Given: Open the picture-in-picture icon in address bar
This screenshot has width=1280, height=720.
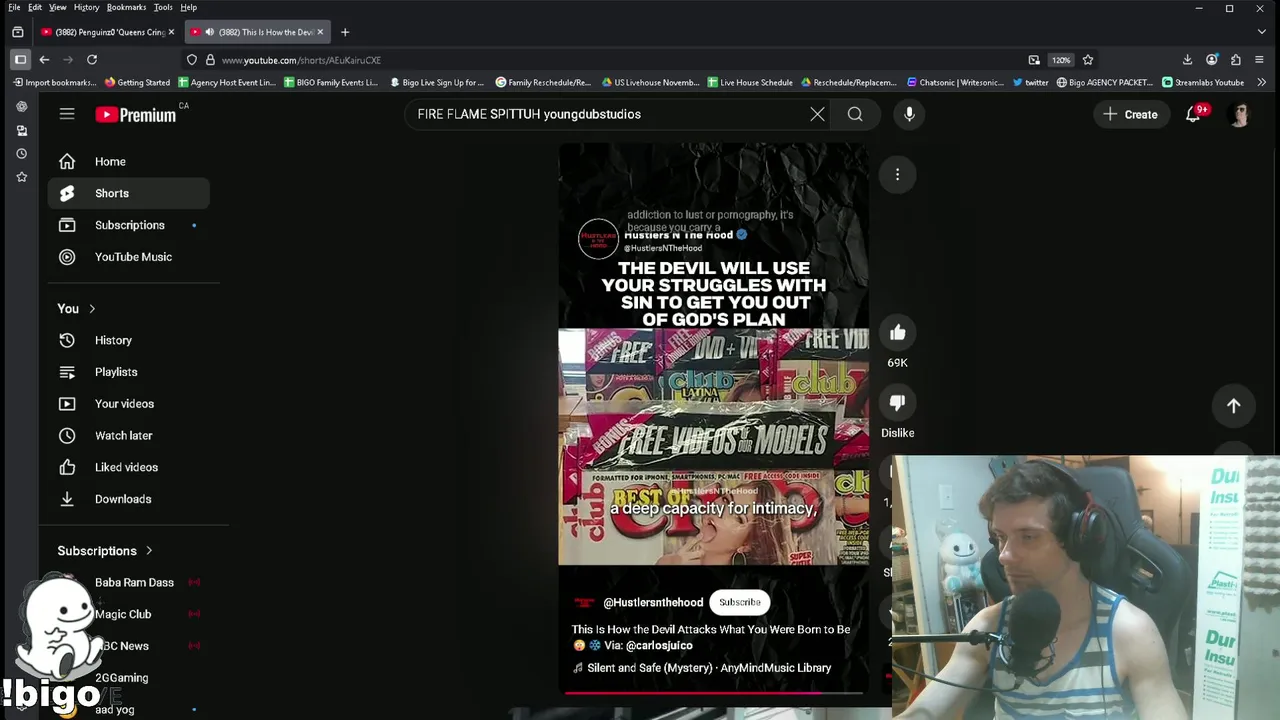Looking at the screenshot, I should (1034, 60).
